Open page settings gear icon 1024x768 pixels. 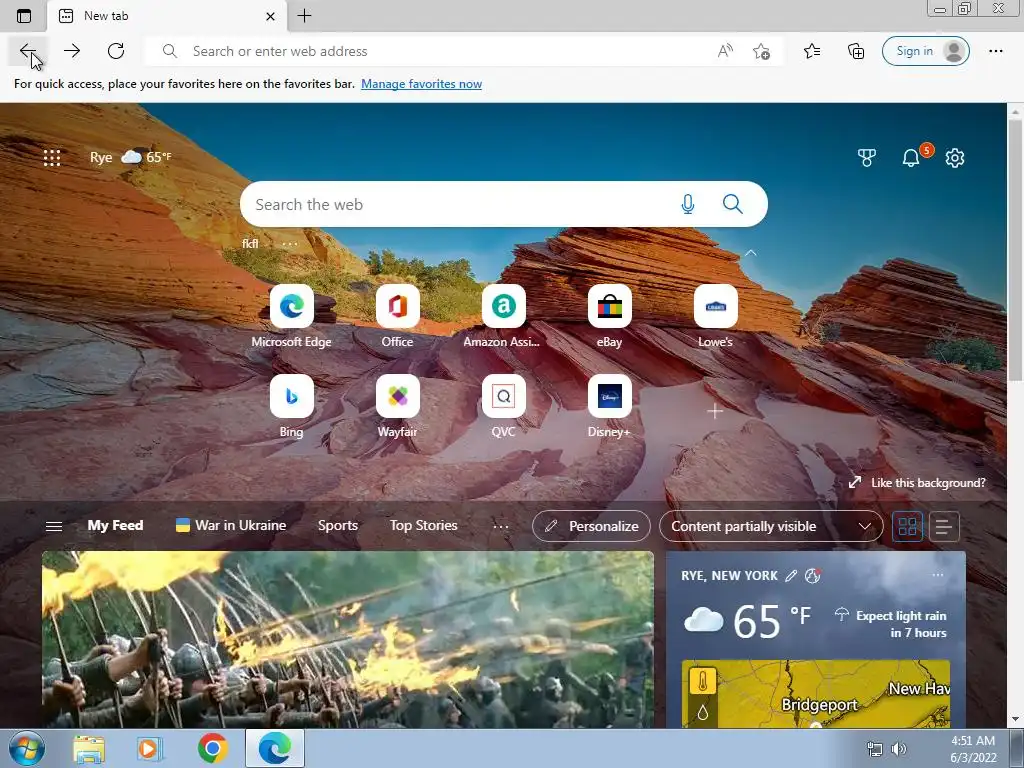[x=955, y=157]
